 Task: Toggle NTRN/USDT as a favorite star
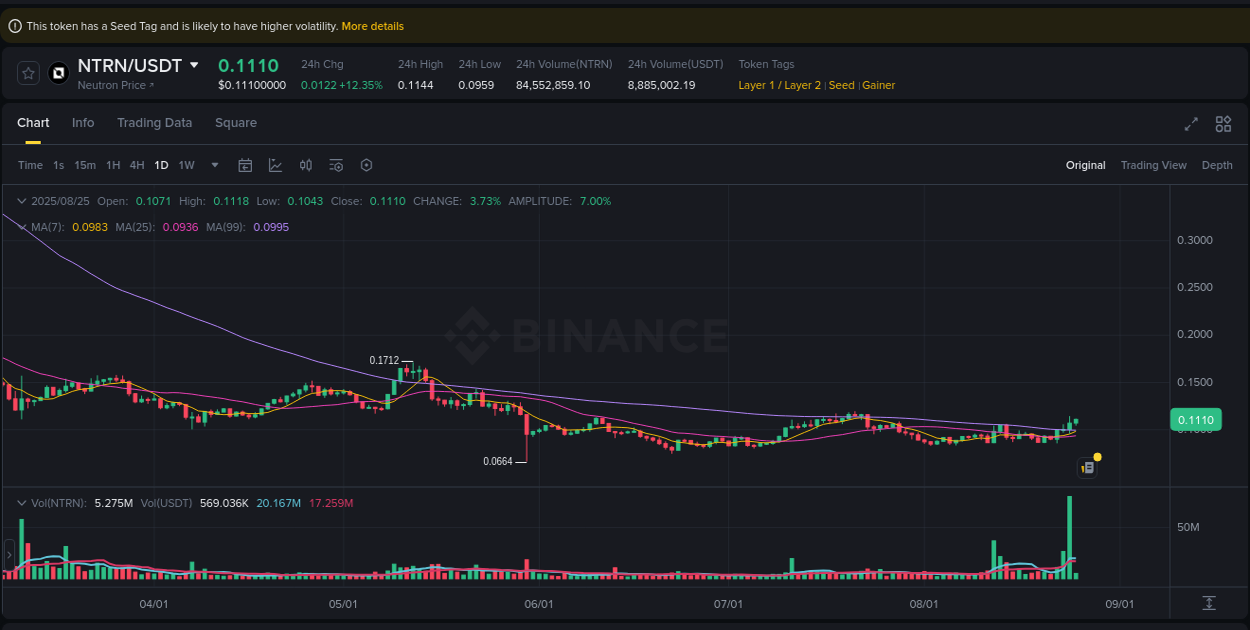pyautogui.click(x=28, y=72)
